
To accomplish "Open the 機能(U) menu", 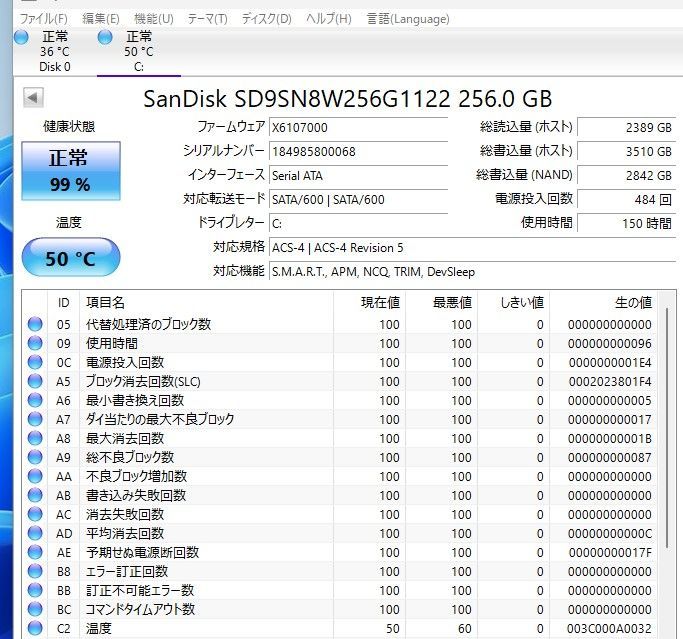I will [154, 19].
